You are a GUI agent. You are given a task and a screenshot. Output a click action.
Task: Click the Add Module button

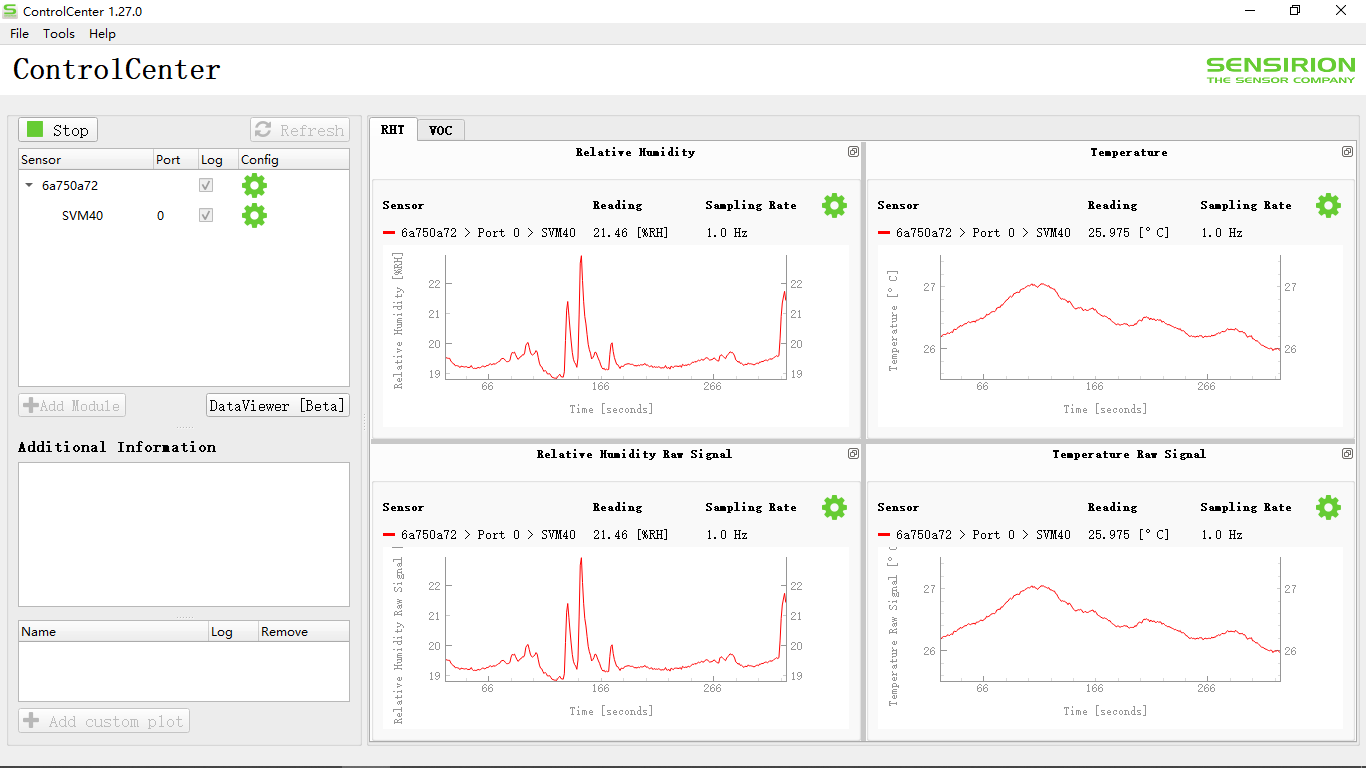(x=72, y=406)
